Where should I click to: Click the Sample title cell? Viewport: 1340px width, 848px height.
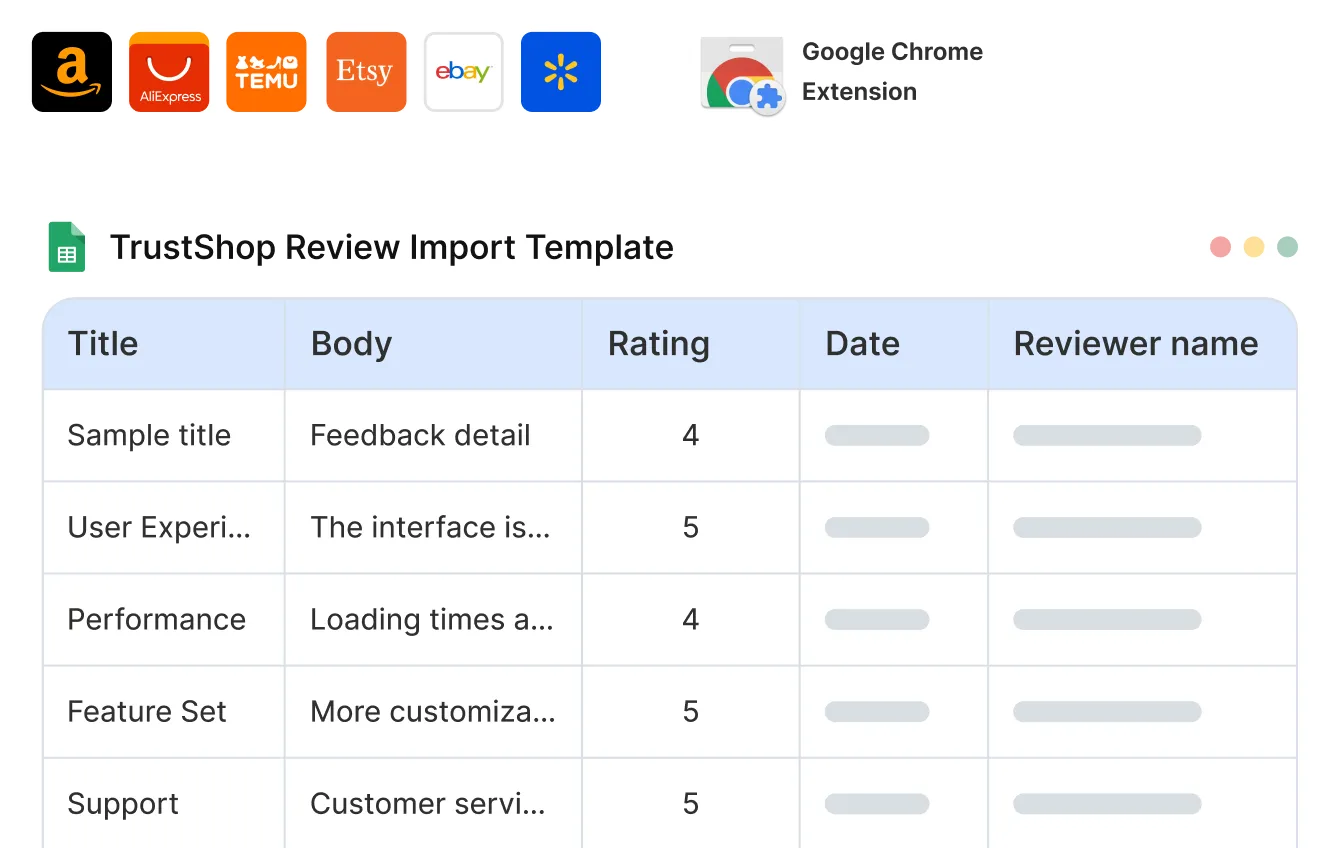coord(164,436)
